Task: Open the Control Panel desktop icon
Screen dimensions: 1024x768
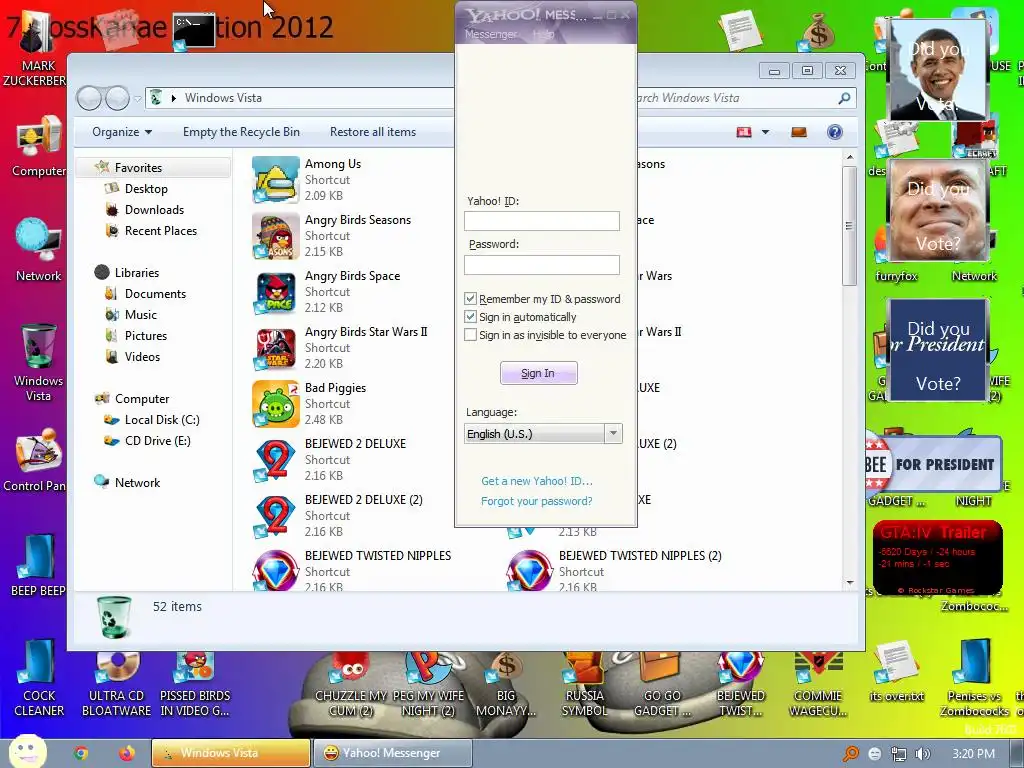Action: click(x=35, y=460)
